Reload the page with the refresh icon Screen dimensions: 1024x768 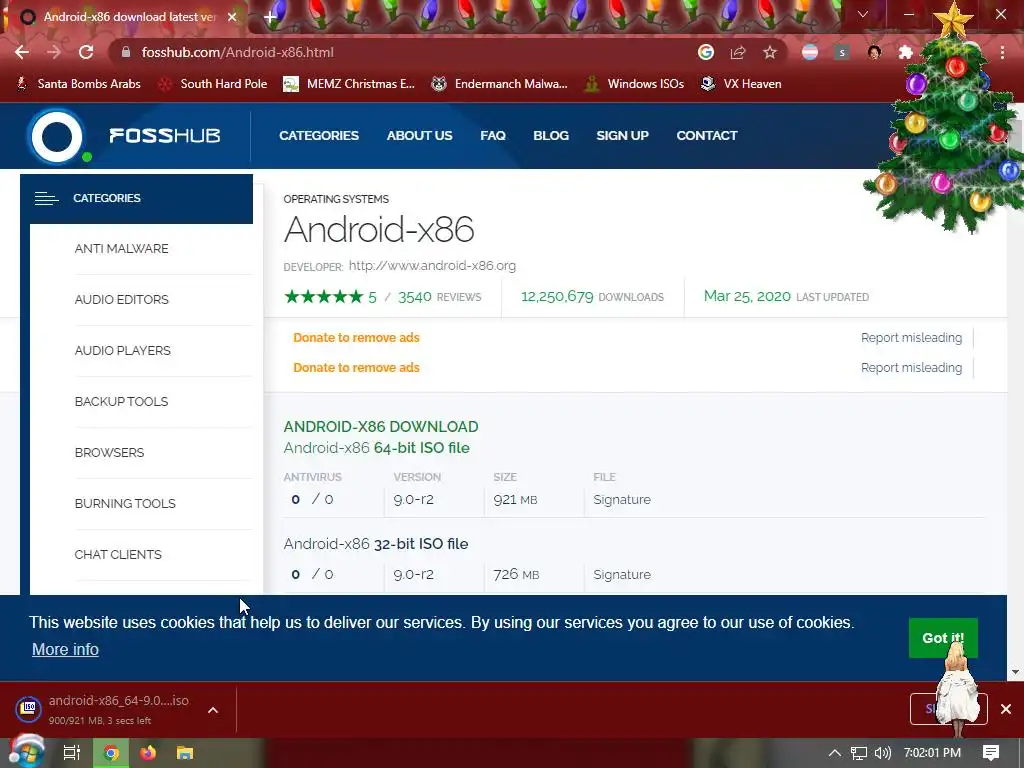(x=86, y=52)
